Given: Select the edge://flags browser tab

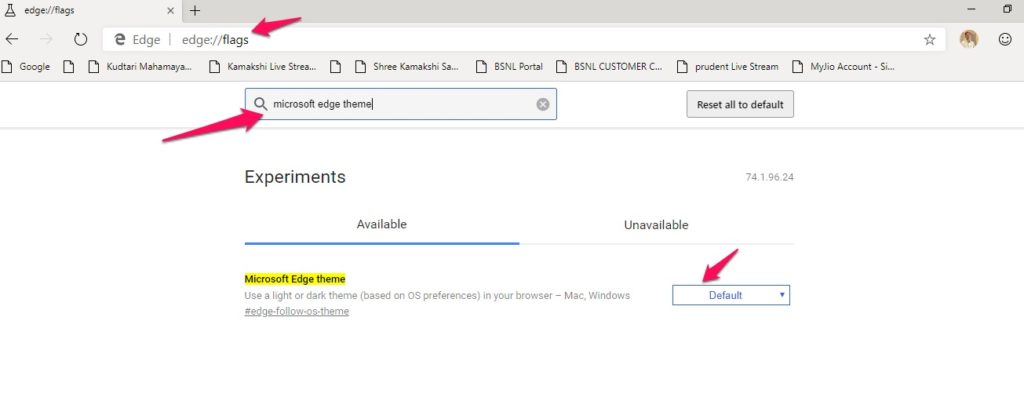Looking at the screenshot, I should 91,10.
